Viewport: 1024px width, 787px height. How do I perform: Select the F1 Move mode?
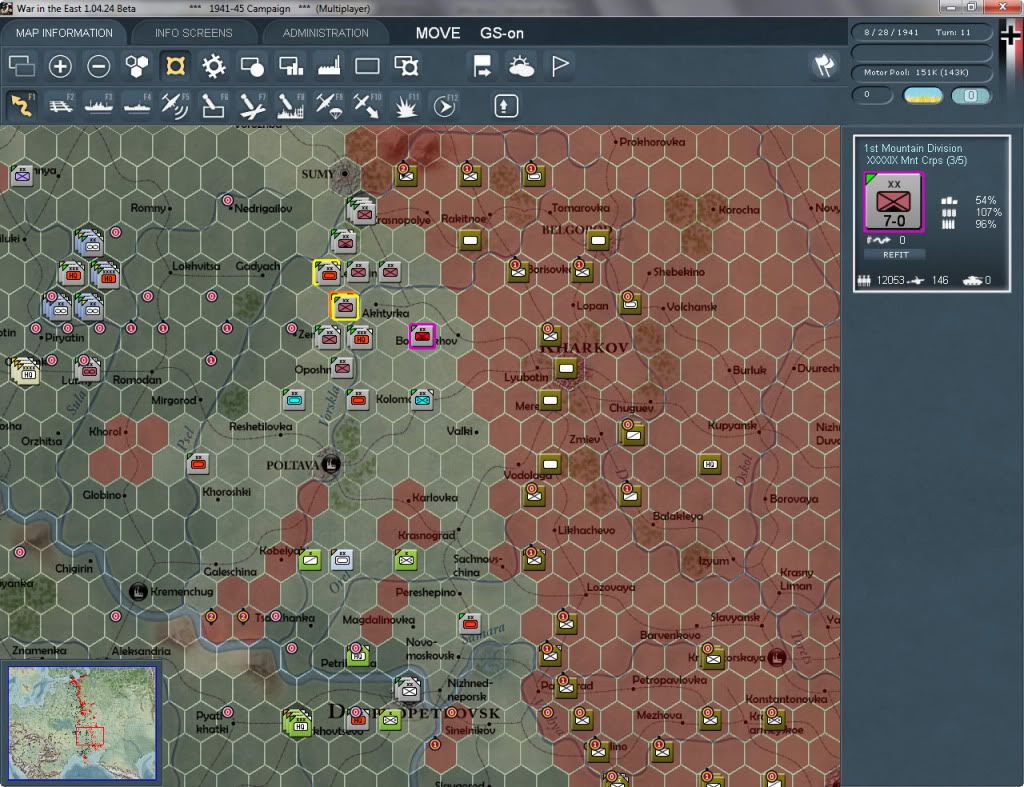[22, 106]
